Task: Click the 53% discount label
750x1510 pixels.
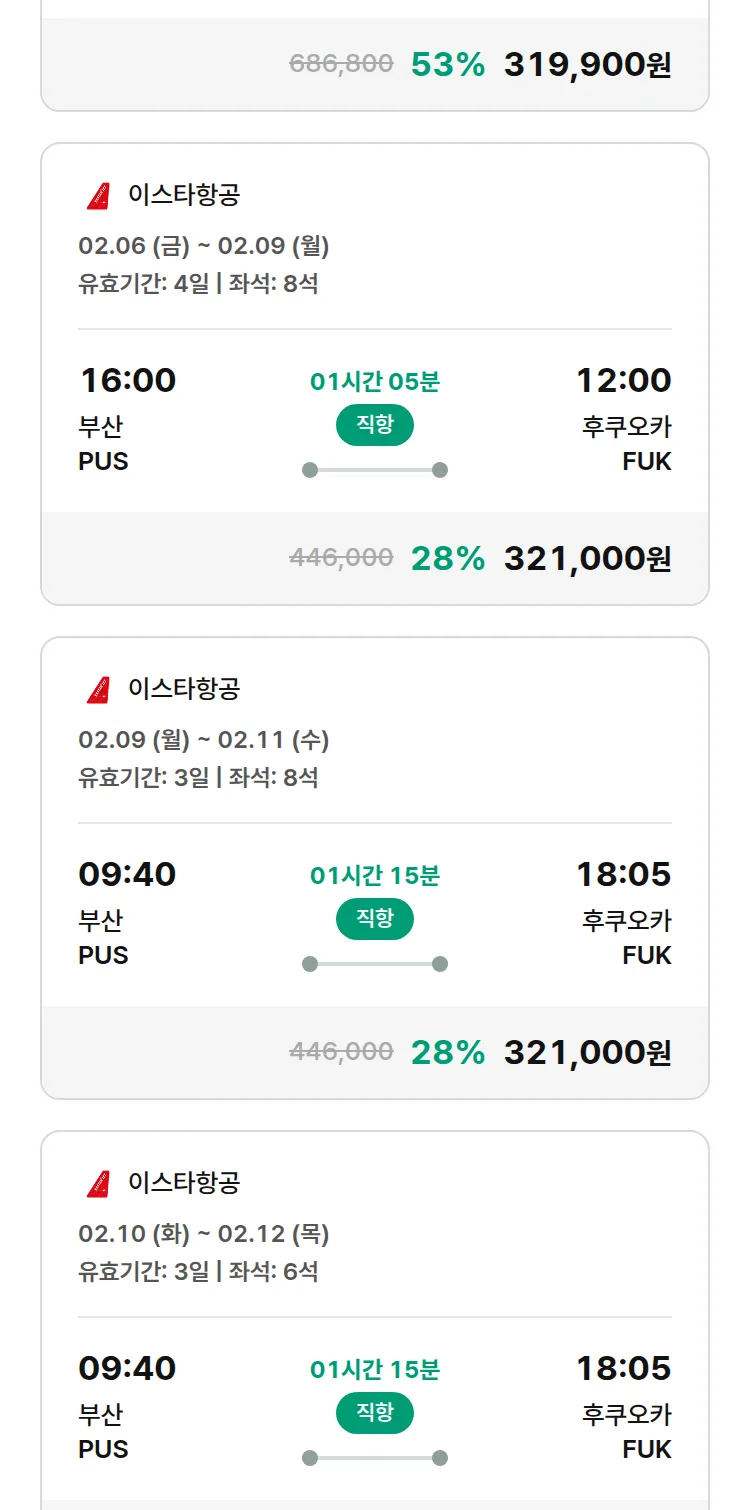Action: [447, 65]
